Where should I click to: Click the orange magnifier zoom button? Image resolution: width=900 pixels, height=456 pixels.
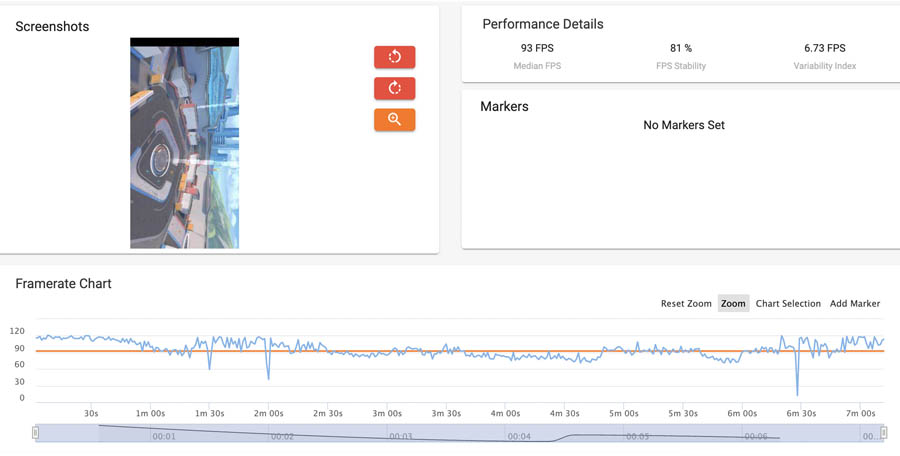[394, 120]
